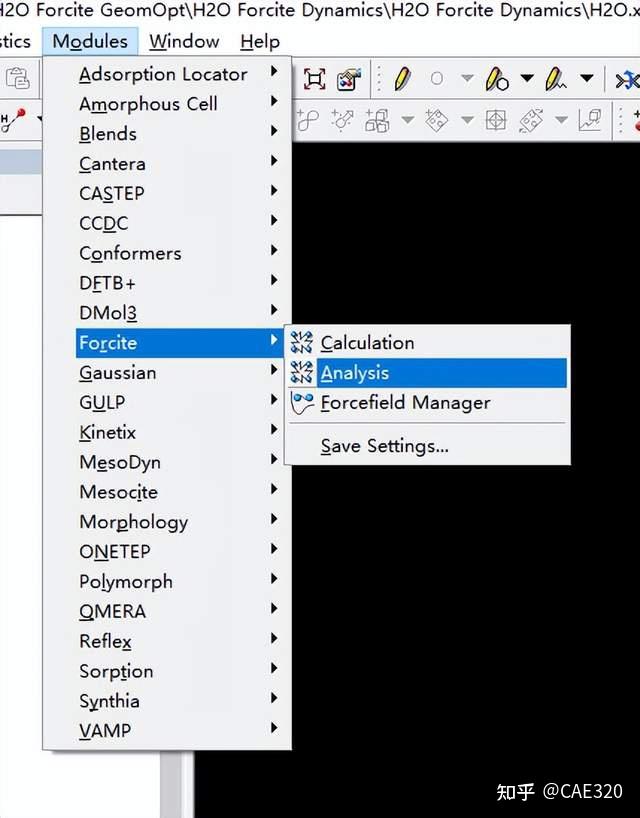Select Synthia module entry

click(179, 701)
